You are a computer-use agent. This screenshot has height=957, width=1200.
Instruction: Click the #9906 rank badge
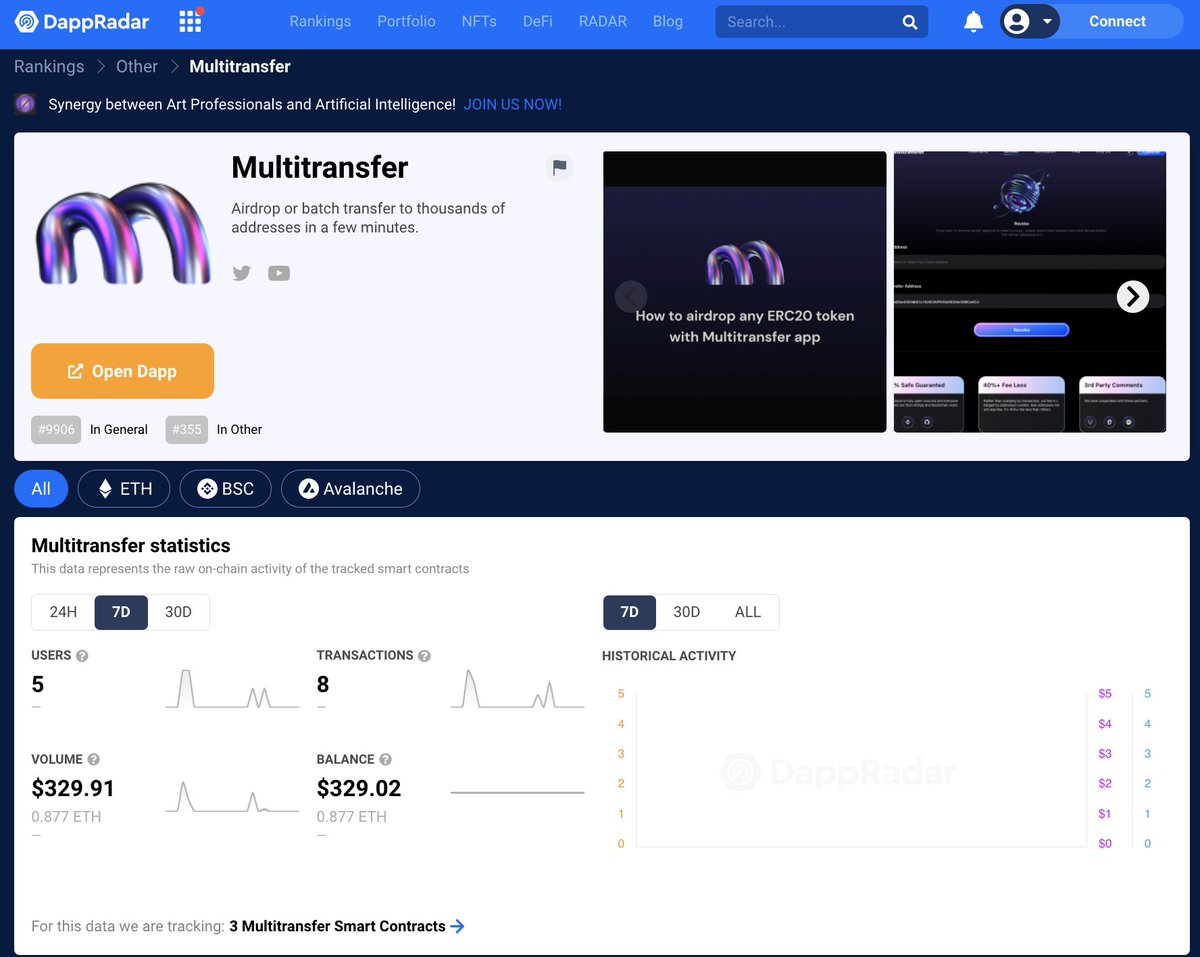tap(56, 429)
